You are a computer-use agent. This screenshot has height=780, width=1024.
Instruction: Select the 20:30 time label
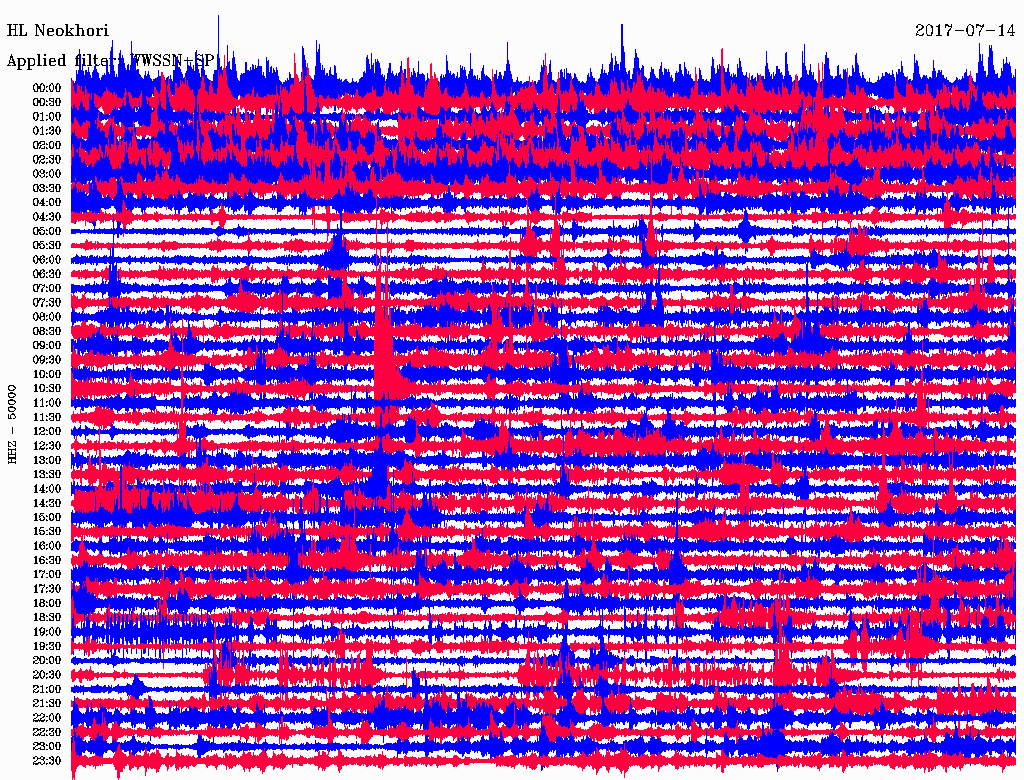coord(47,675)
